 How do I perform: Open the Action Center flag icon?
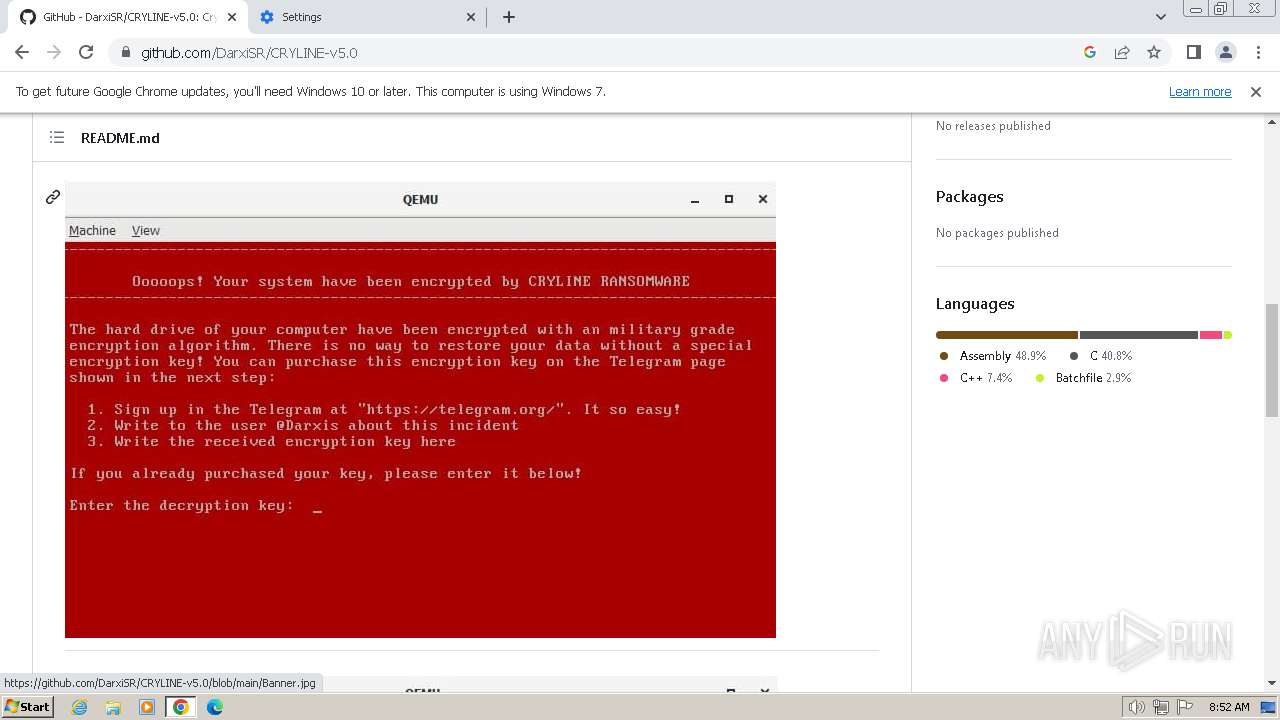pyautogui.click(x=1184, y=707)
